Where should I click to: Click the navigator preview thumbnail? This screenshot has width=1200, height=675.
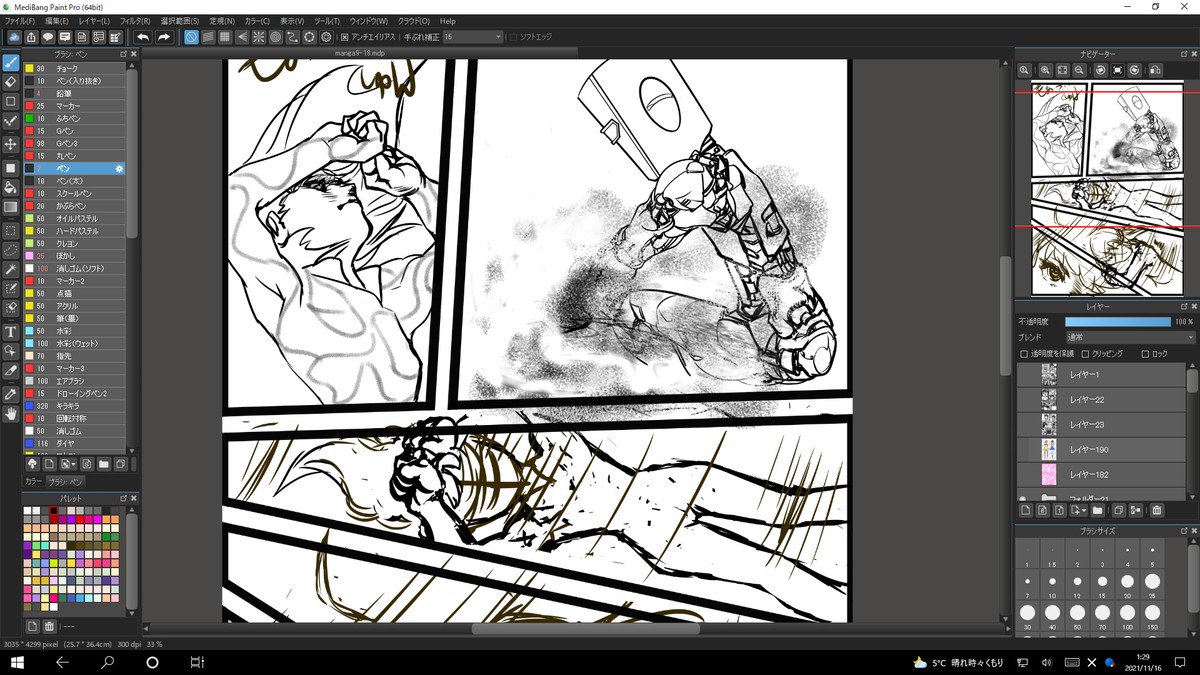1105,187
